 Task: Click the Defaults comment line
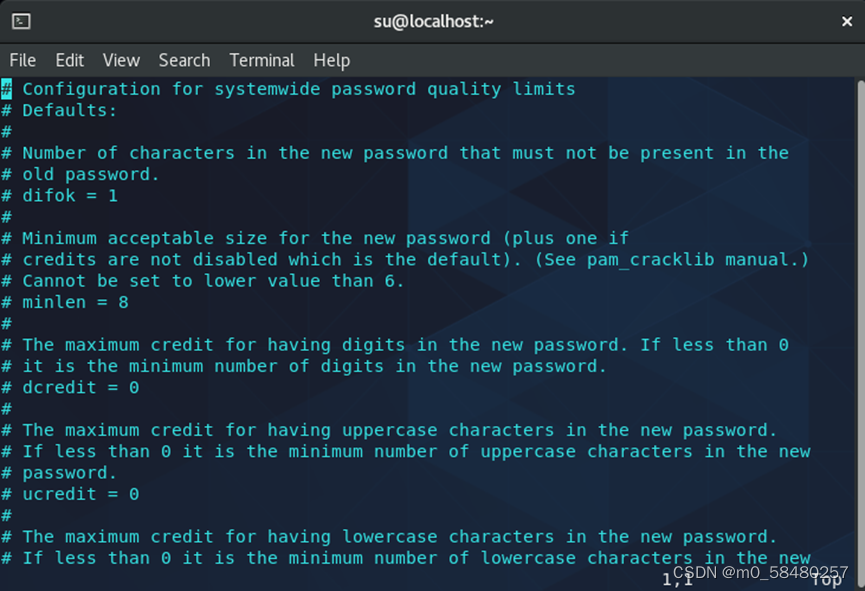(65, 109)
